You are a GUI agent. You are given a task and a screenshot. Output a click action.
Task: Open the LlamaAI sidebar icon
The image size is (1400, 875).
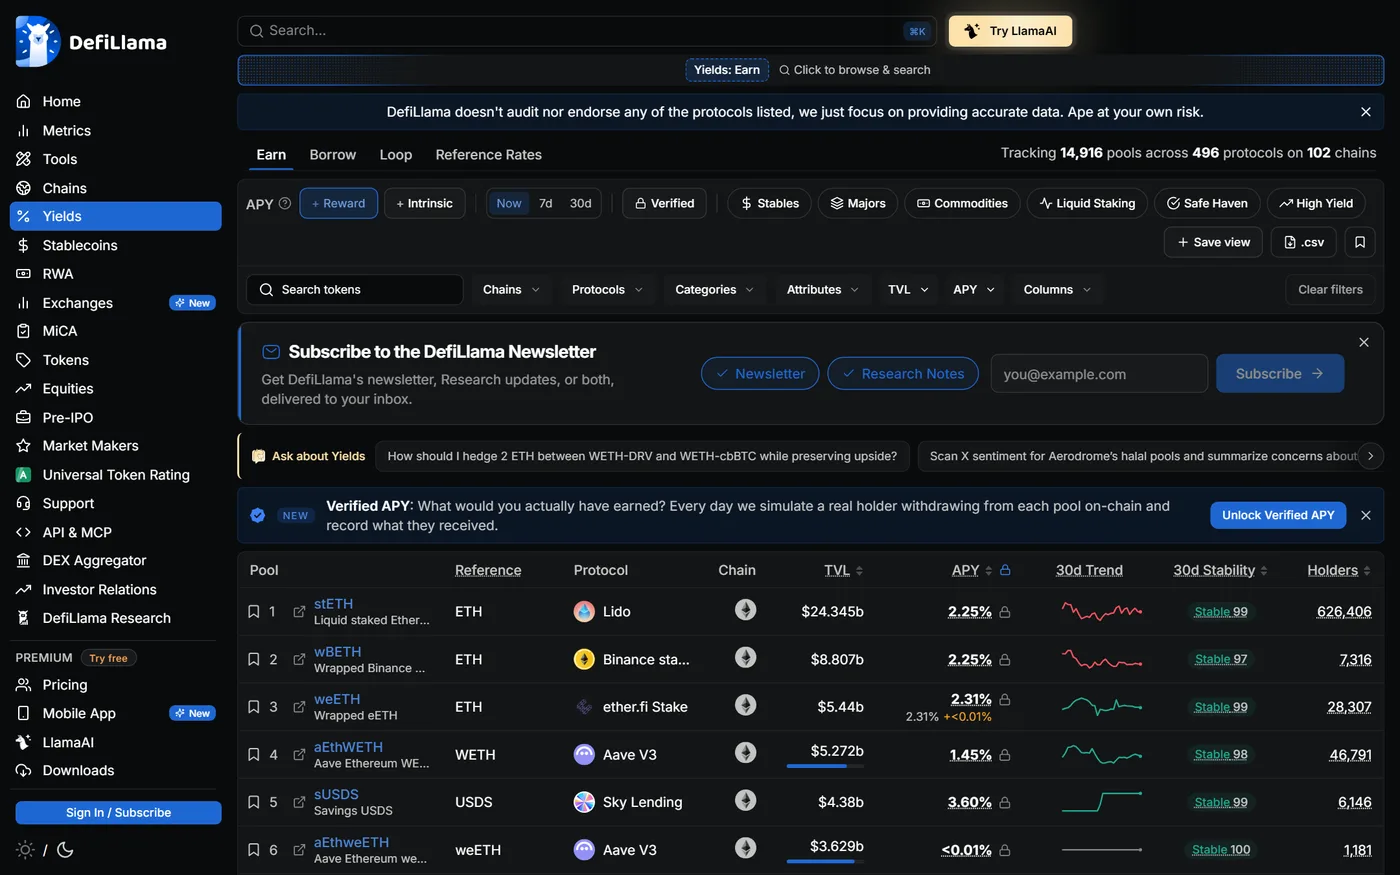tap(24, 743)
